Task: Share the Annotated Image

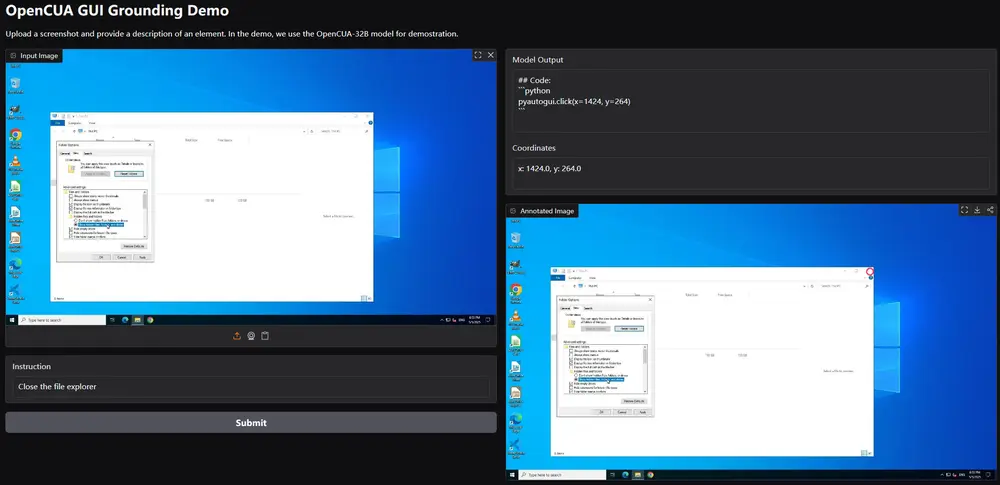Action: (990, 210)
